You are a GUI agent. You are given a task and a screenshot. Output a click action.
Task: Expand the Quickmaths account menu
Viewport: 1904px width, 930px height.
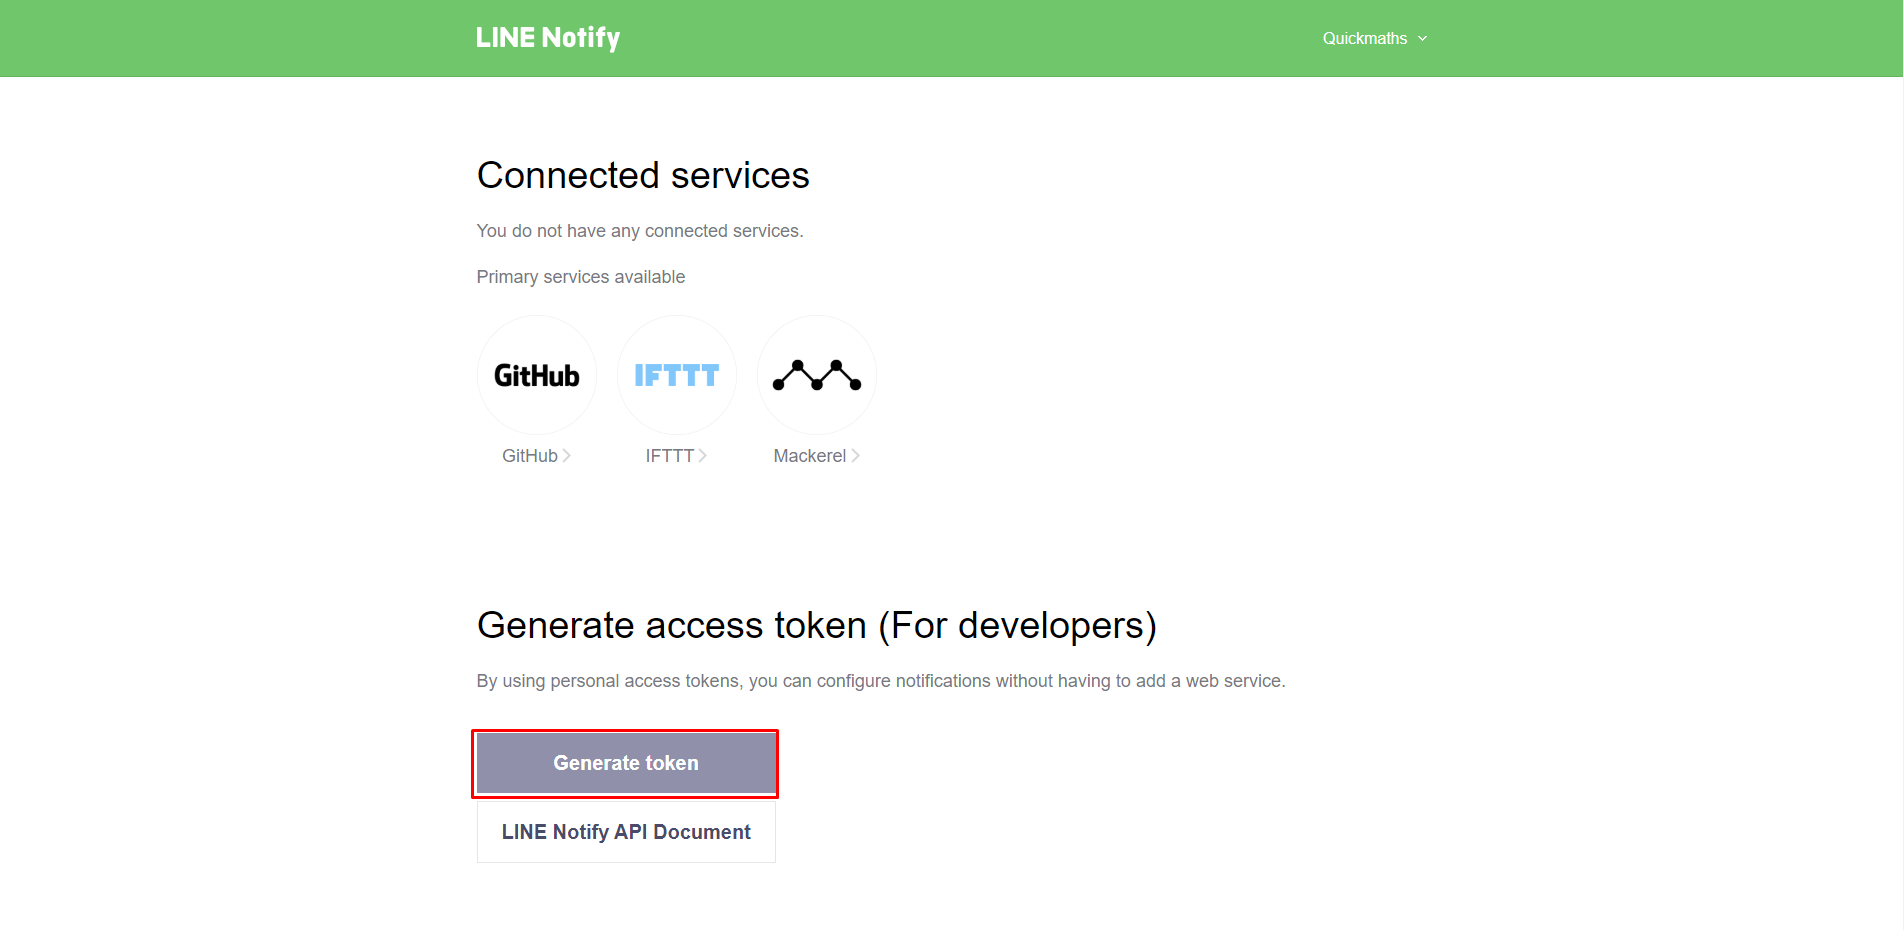click(1375, 38)
